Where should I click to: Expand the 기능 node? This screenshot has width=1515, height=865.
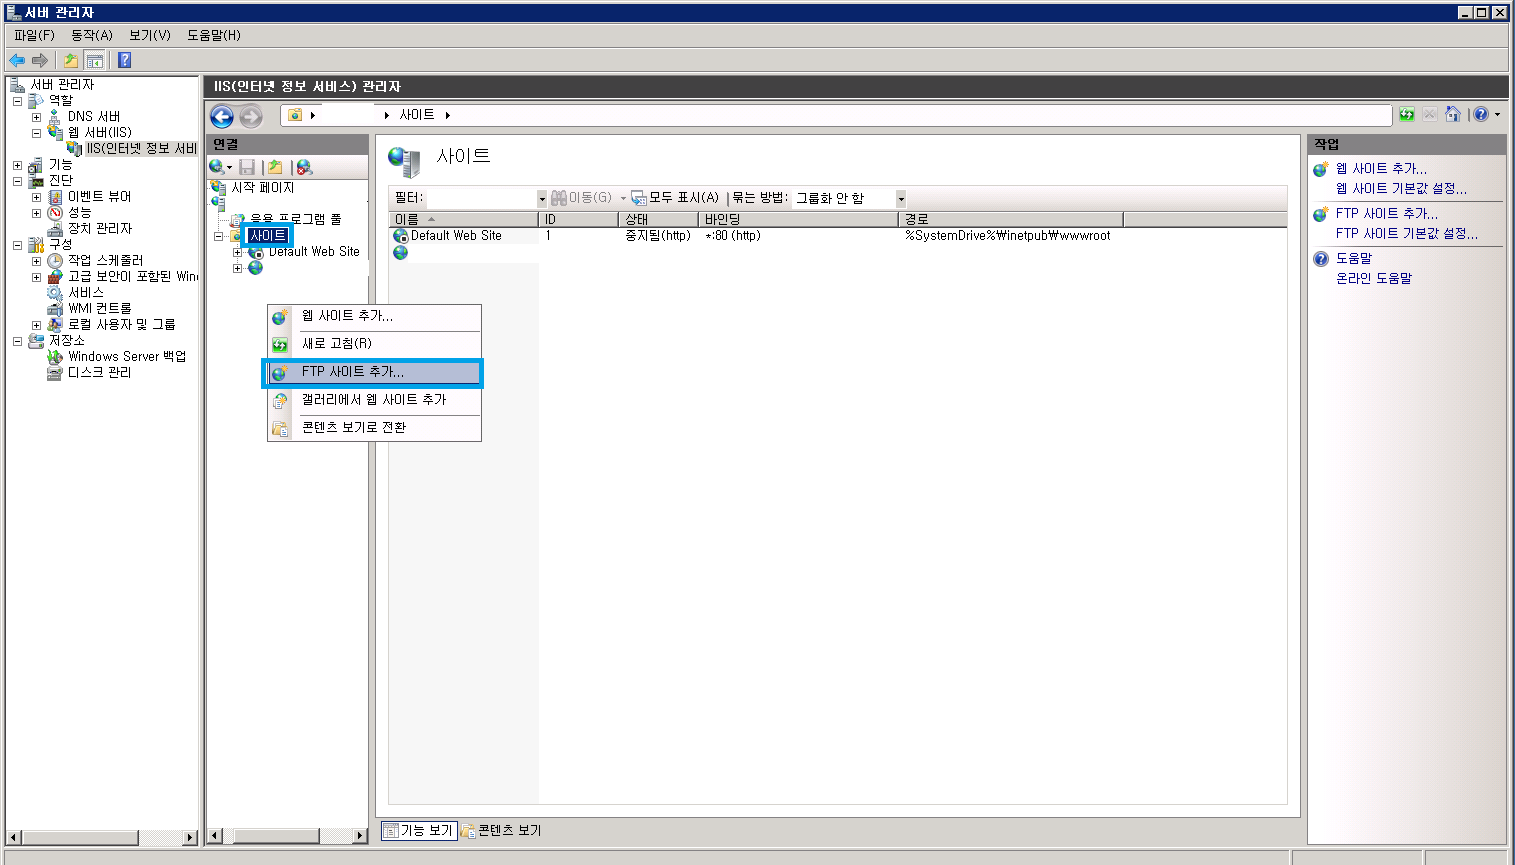click(17, 165)
